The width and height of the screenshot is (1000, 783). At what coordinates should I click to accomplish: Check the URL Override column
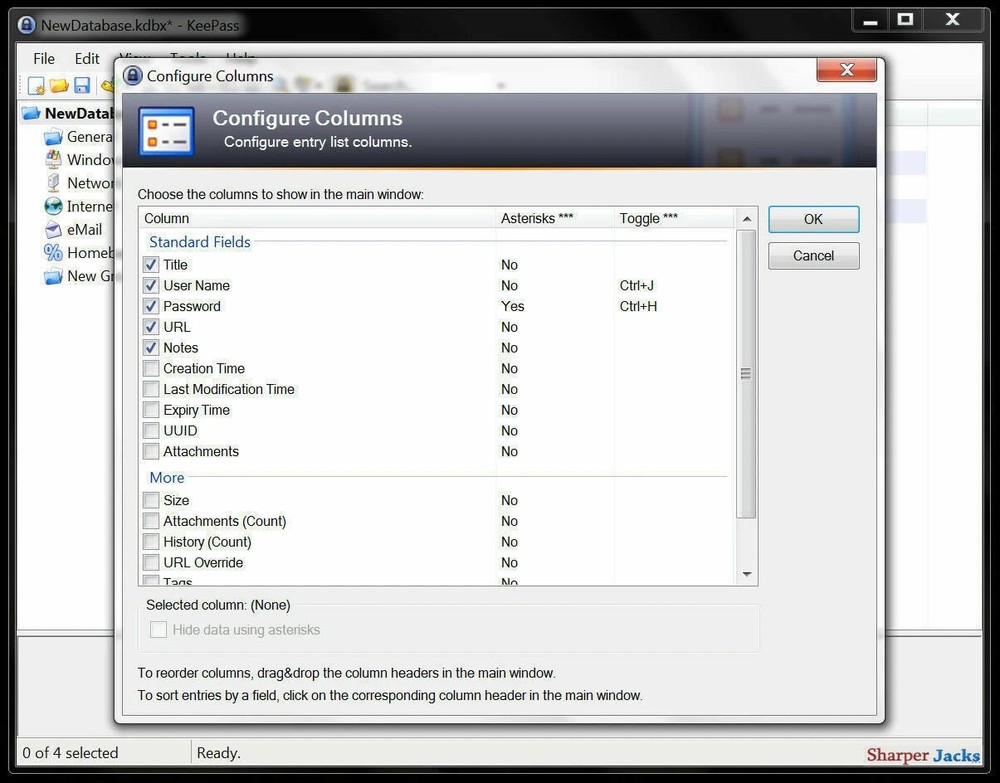[x=151, y=562]
